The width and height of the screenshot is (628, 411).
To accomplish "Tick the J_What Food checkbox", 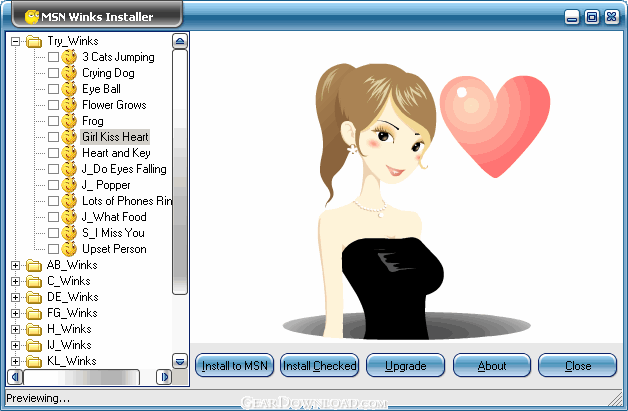I will pos(53,217).
